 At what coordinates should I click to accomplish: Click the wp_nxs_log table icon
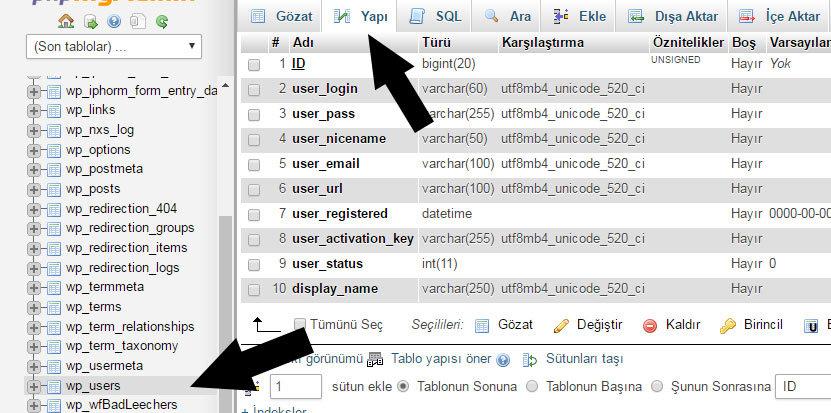tap(54, 130)
